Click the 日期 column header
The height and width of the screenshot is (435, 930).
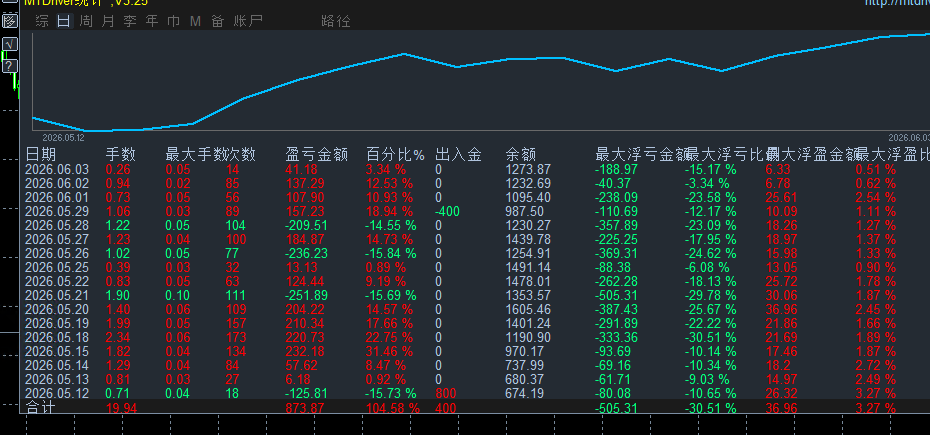coord(41,155)
